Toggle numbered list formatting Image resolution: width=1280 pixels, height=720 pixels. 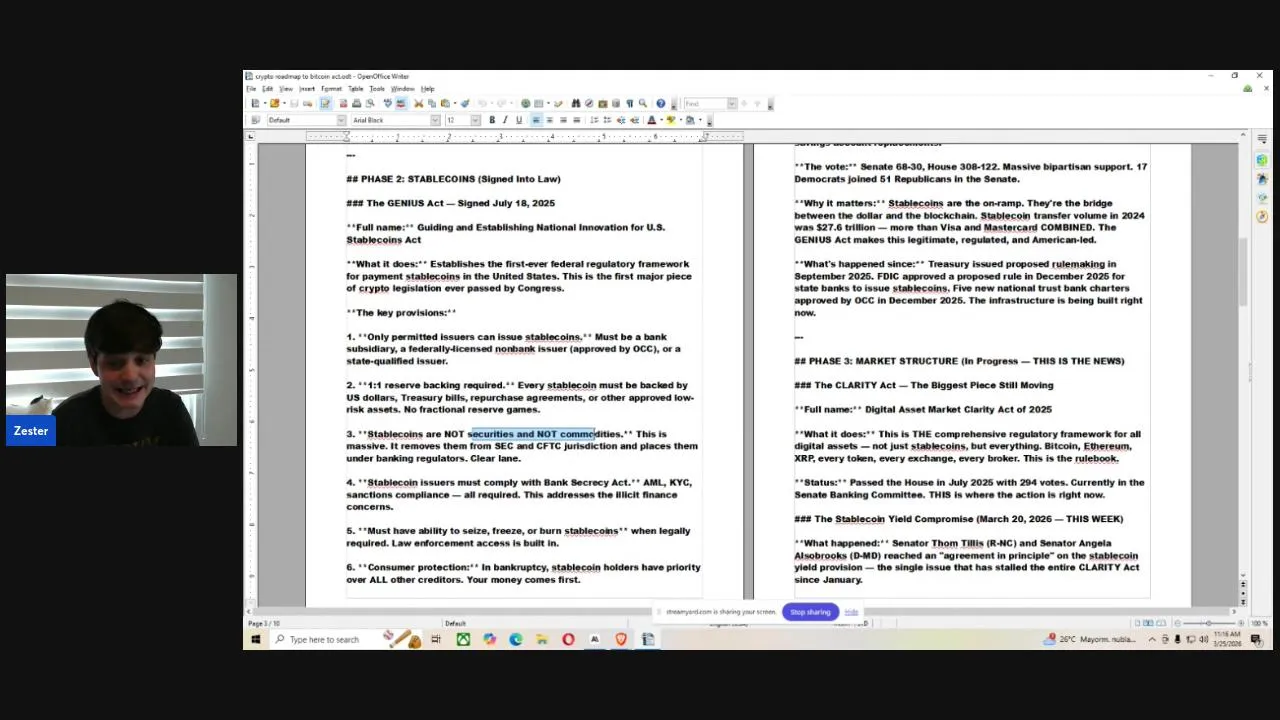594,120
